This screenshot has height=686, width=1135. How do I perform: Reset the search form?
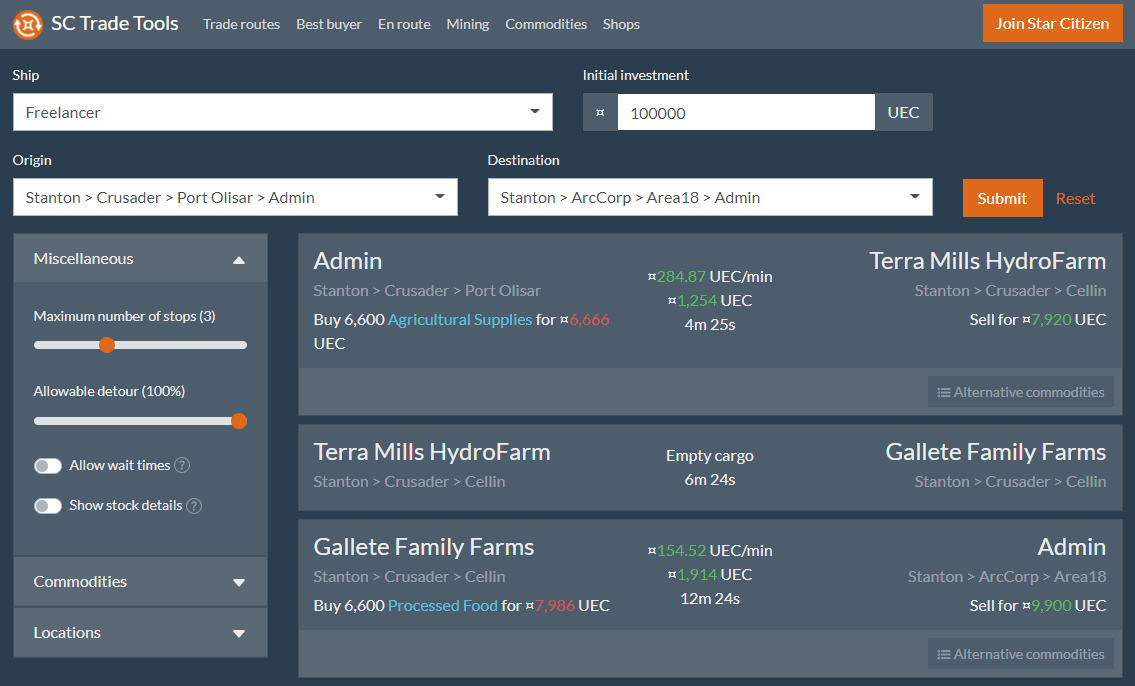pos(1075,198)
